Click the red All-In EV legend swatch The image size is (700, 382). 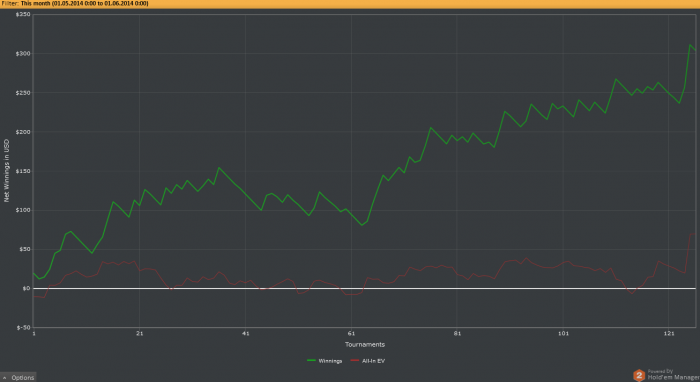pyautogui.click(x=354, y=361)
